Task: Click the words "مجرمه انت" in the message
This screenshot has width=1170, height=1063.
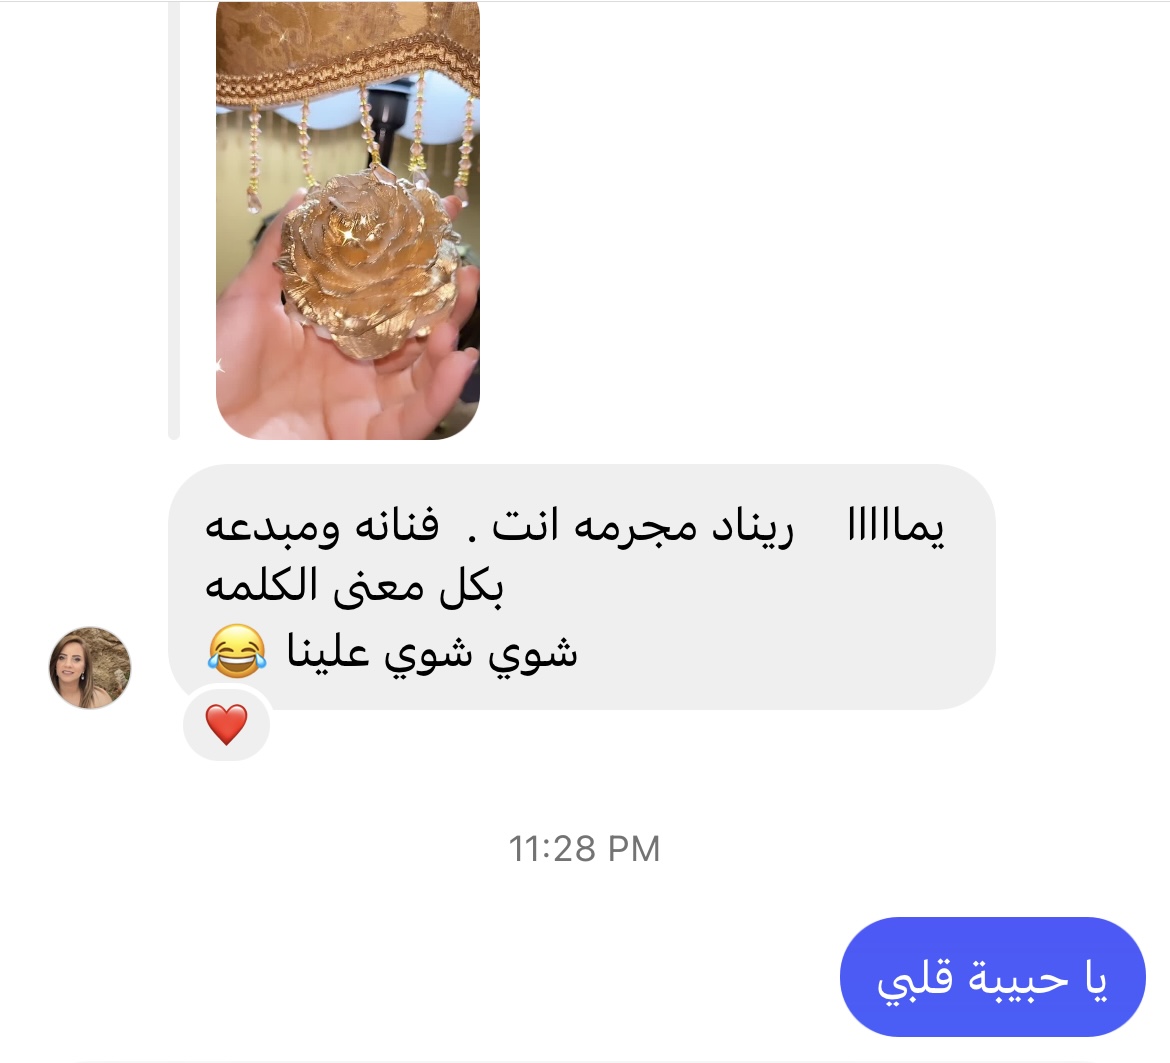Action: 594,527
